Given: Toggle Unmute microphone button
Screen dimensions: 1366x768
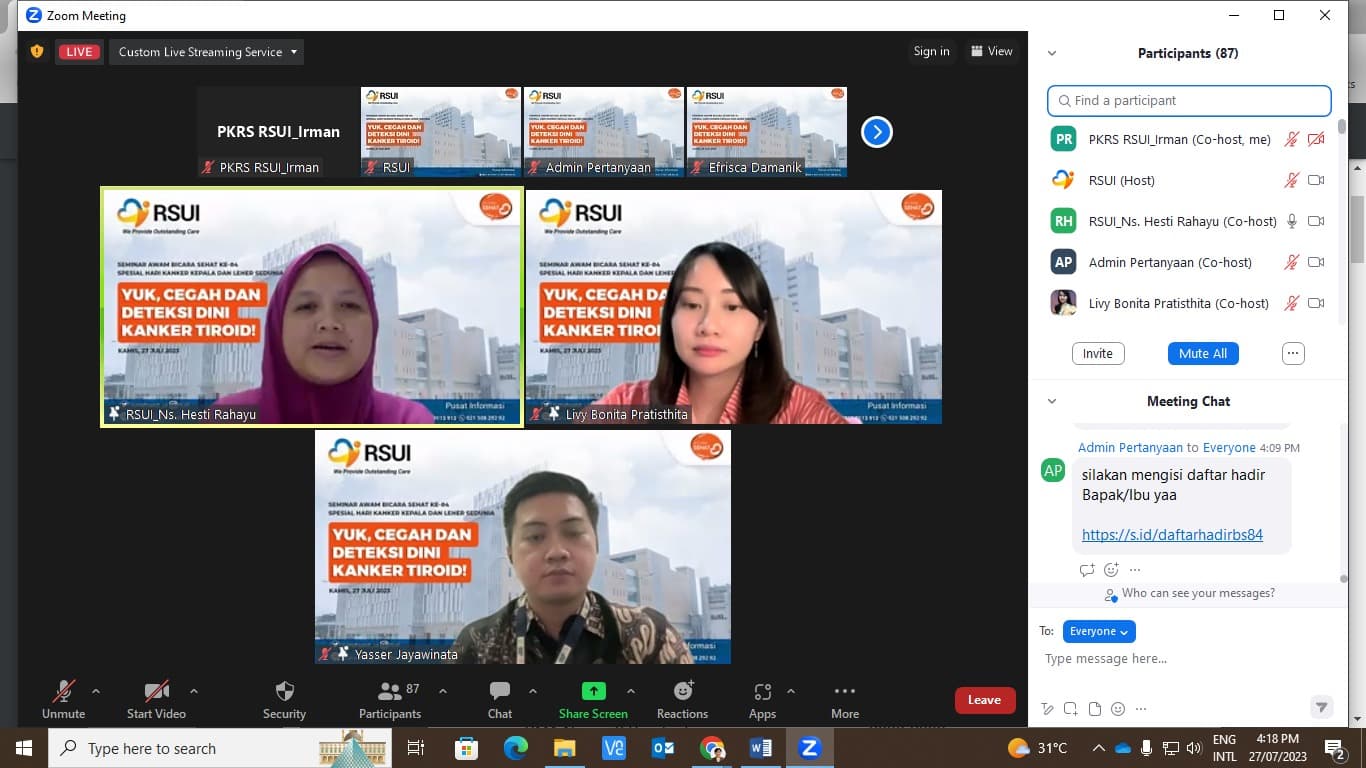Looking at the screenshot, I should (64, 699).
